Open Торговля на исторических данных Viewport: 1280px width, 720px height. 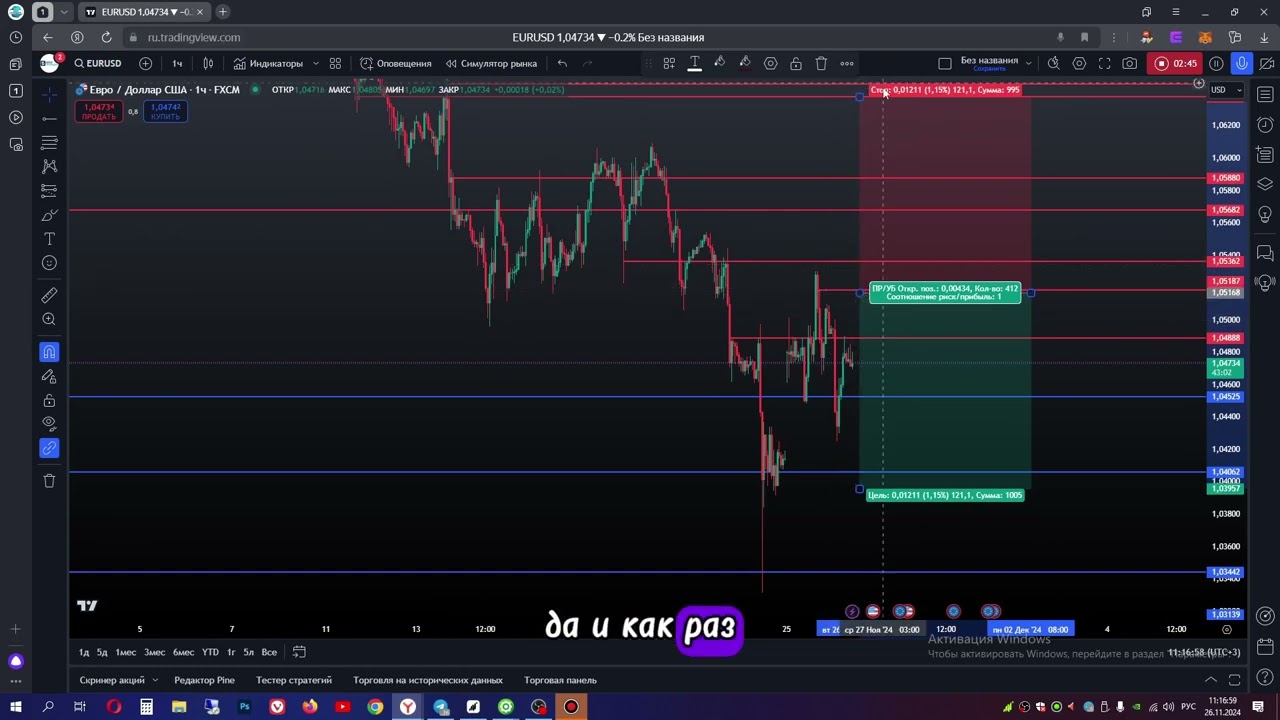pyautogui.click(x=428, y=680)
